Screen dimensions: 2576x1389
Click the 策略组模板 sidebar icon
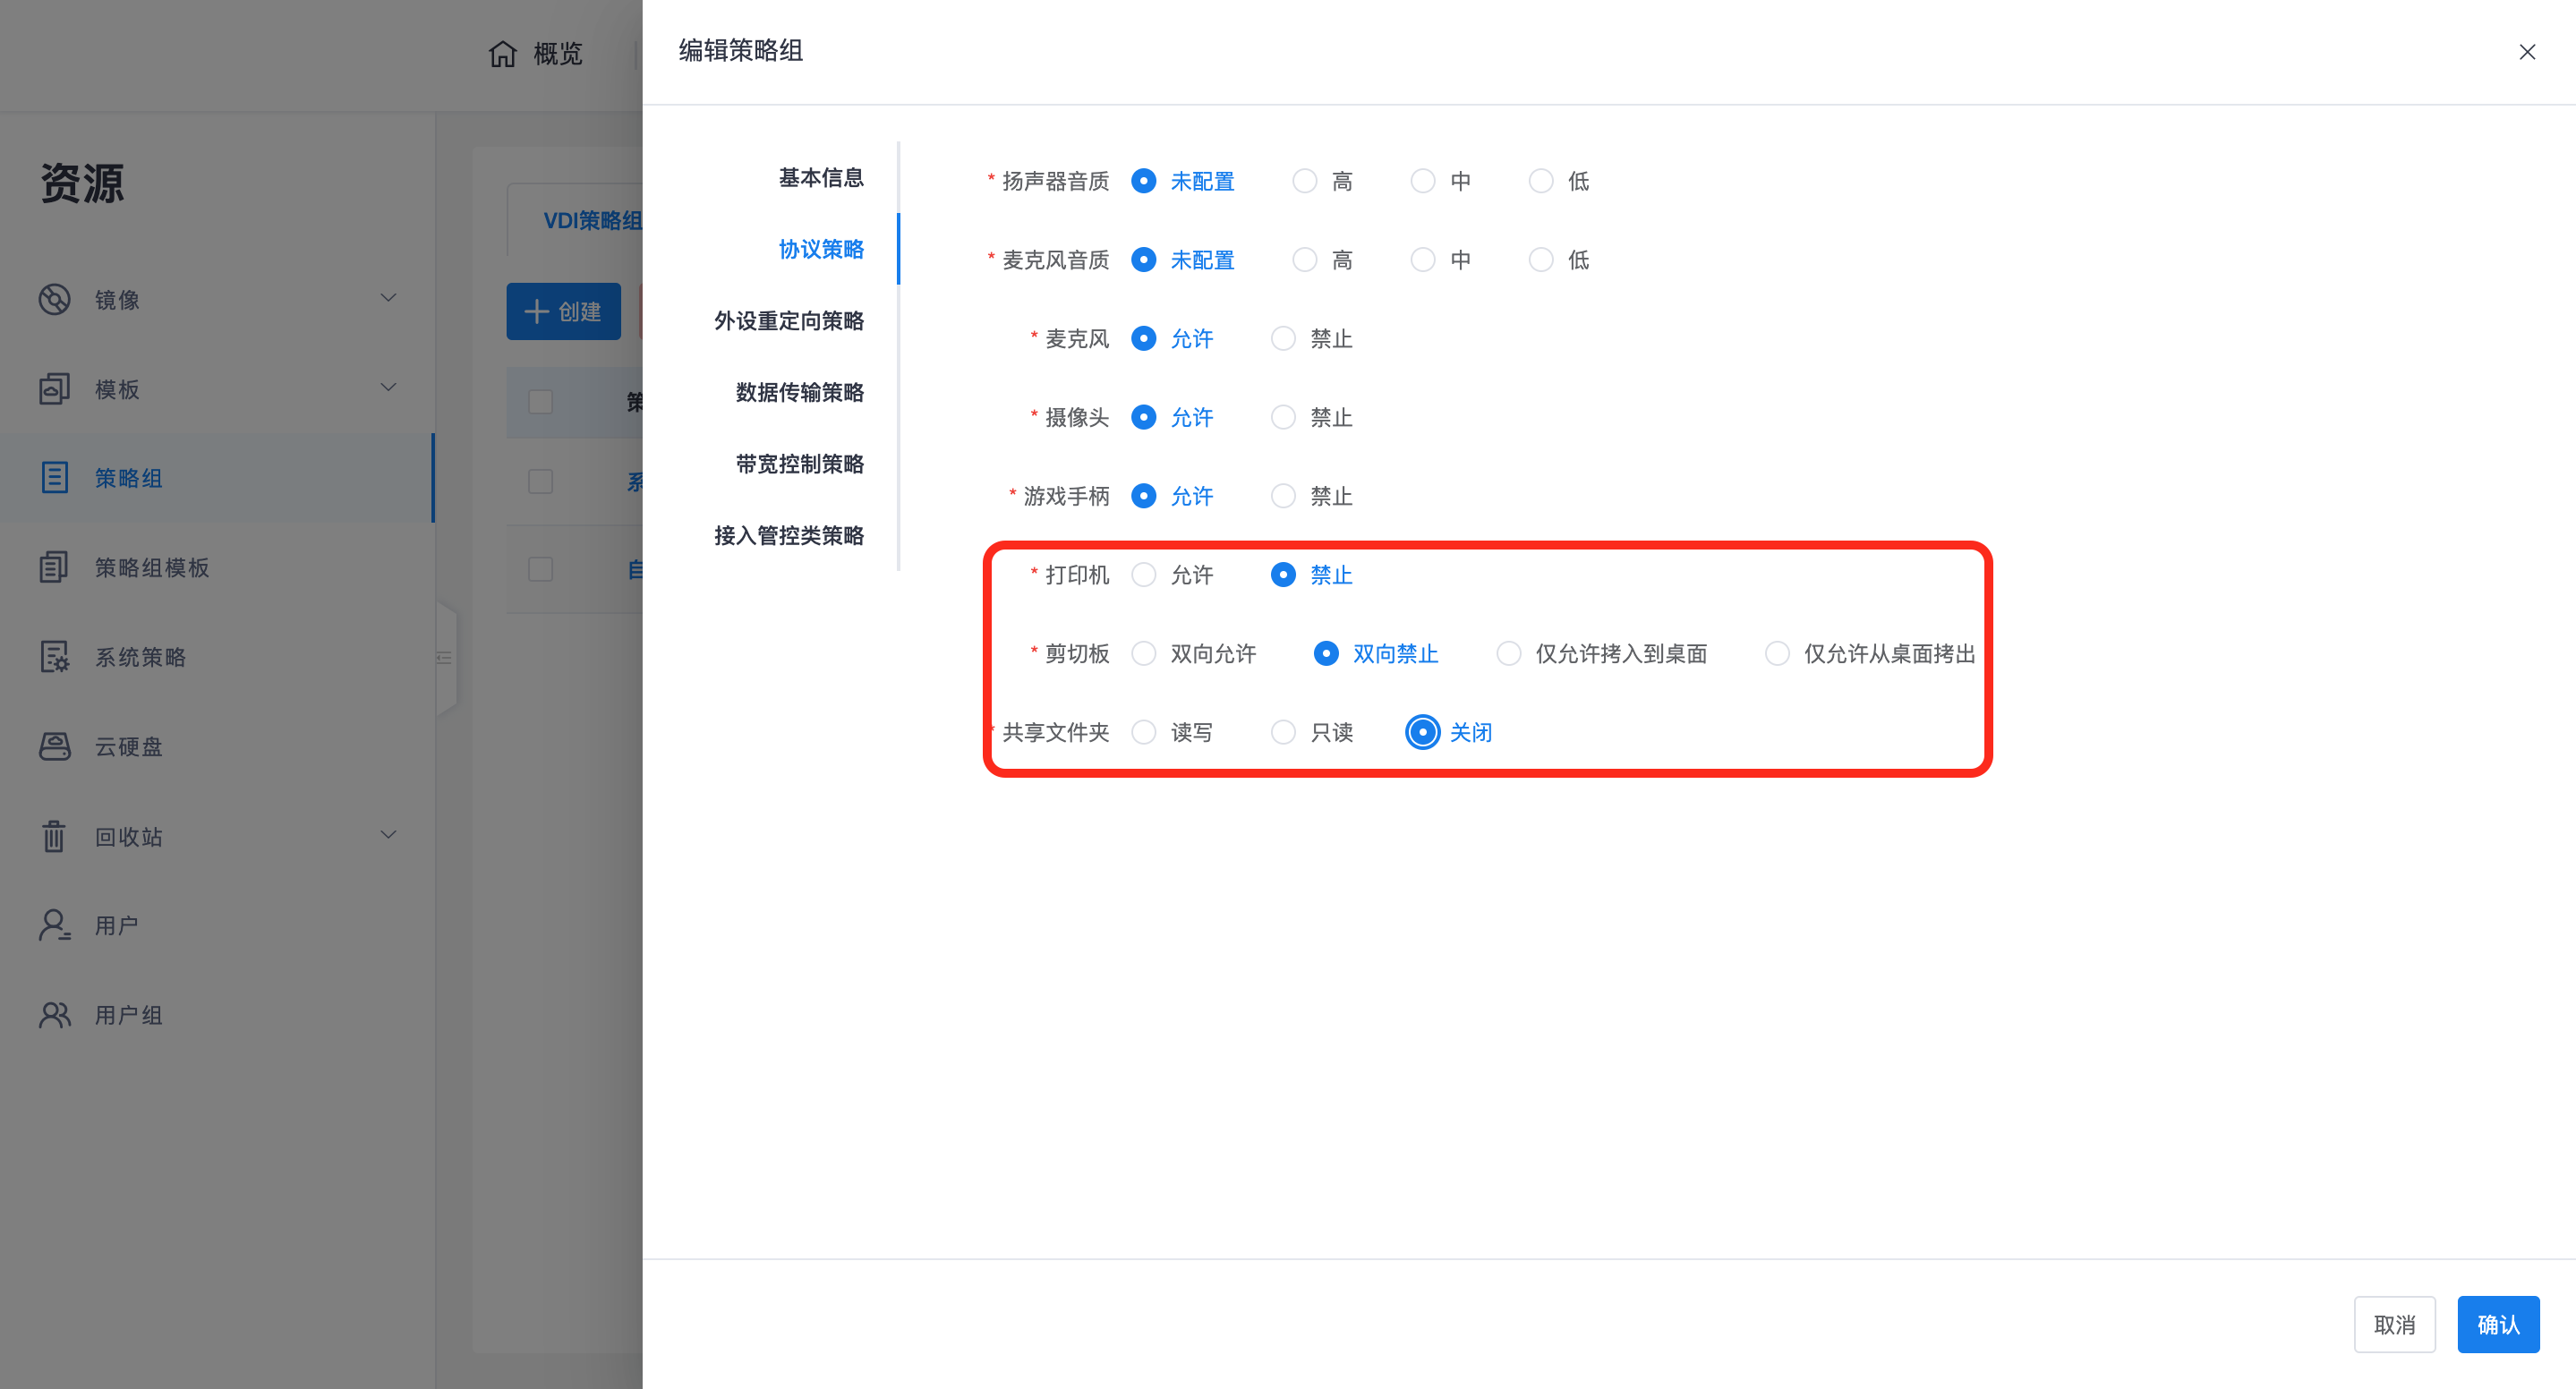coord(54,567)
